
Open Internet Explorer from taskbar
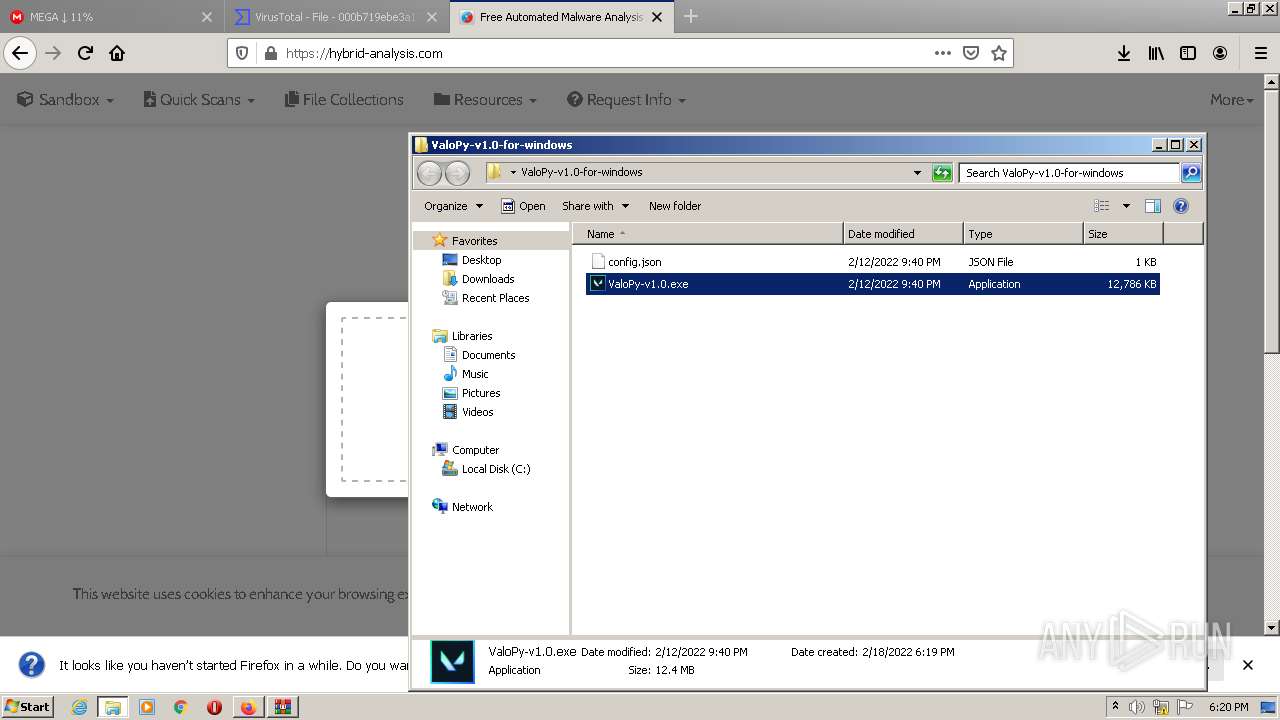79,707
